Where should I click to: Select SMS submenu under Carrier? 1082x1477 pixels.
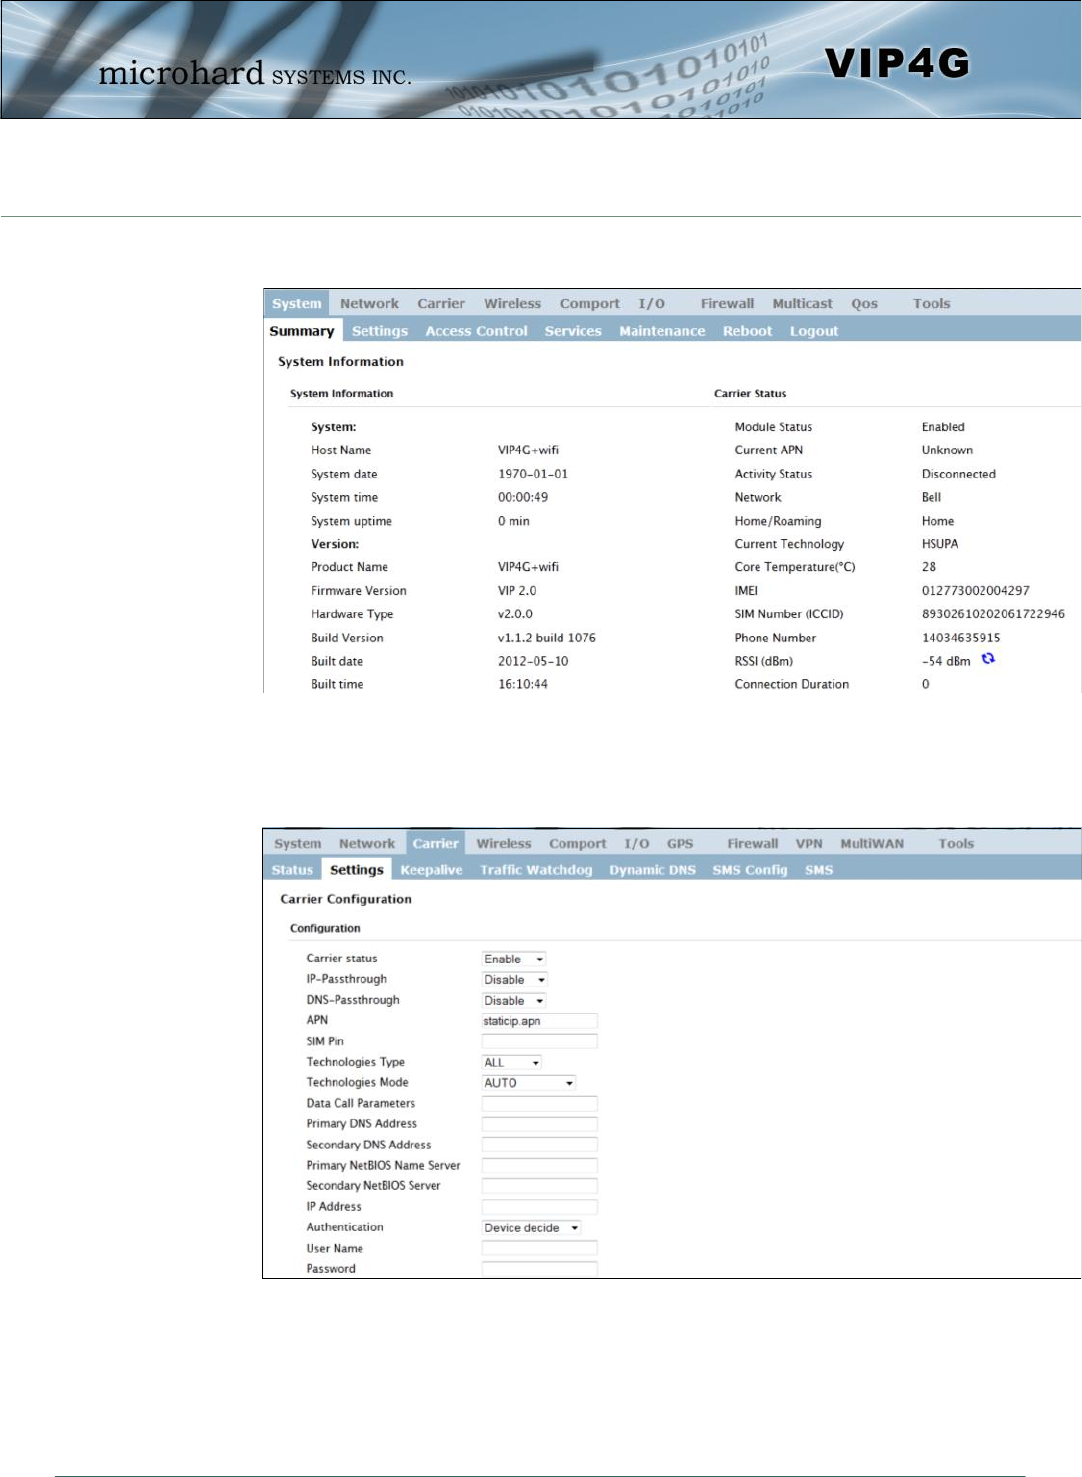[x=819, y=870]
